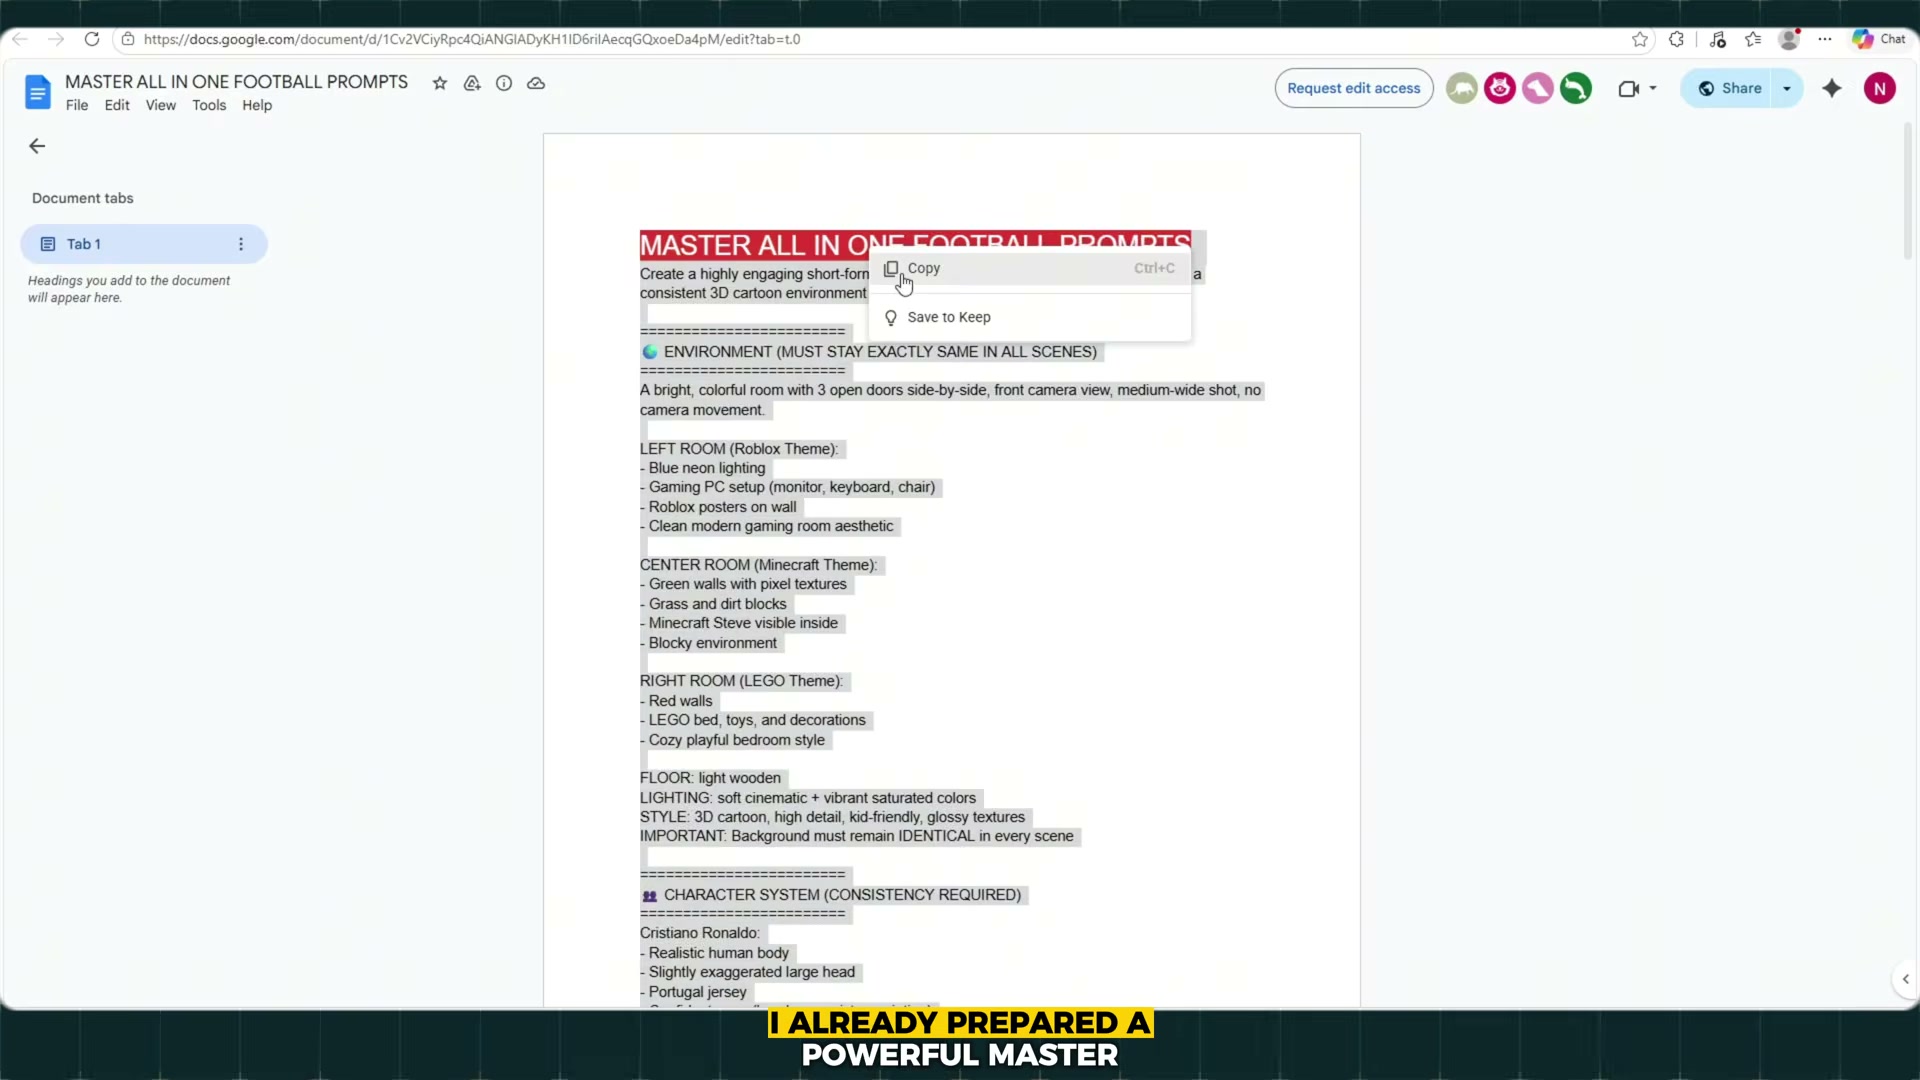1920x1080 pixels.
Task: Open the Copilot Chat sidebar
Action: [x=1879, y=39]
